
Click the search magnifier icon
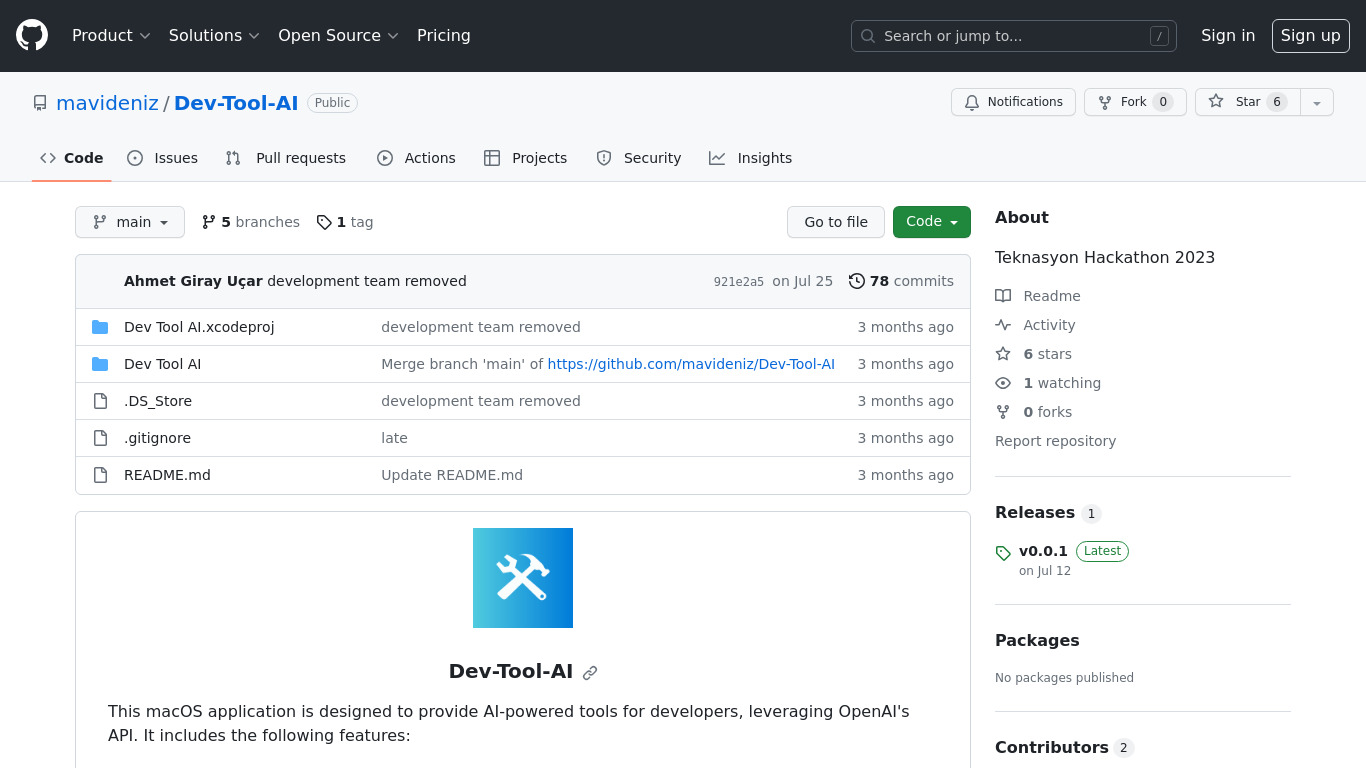click(868, 36)
